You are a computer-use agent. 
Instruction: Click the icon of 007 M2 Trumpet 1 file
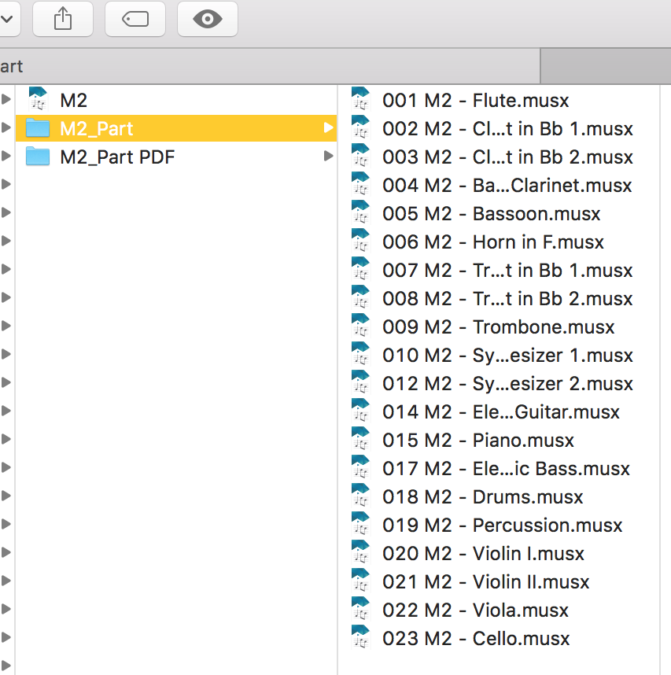click(361, 269)
